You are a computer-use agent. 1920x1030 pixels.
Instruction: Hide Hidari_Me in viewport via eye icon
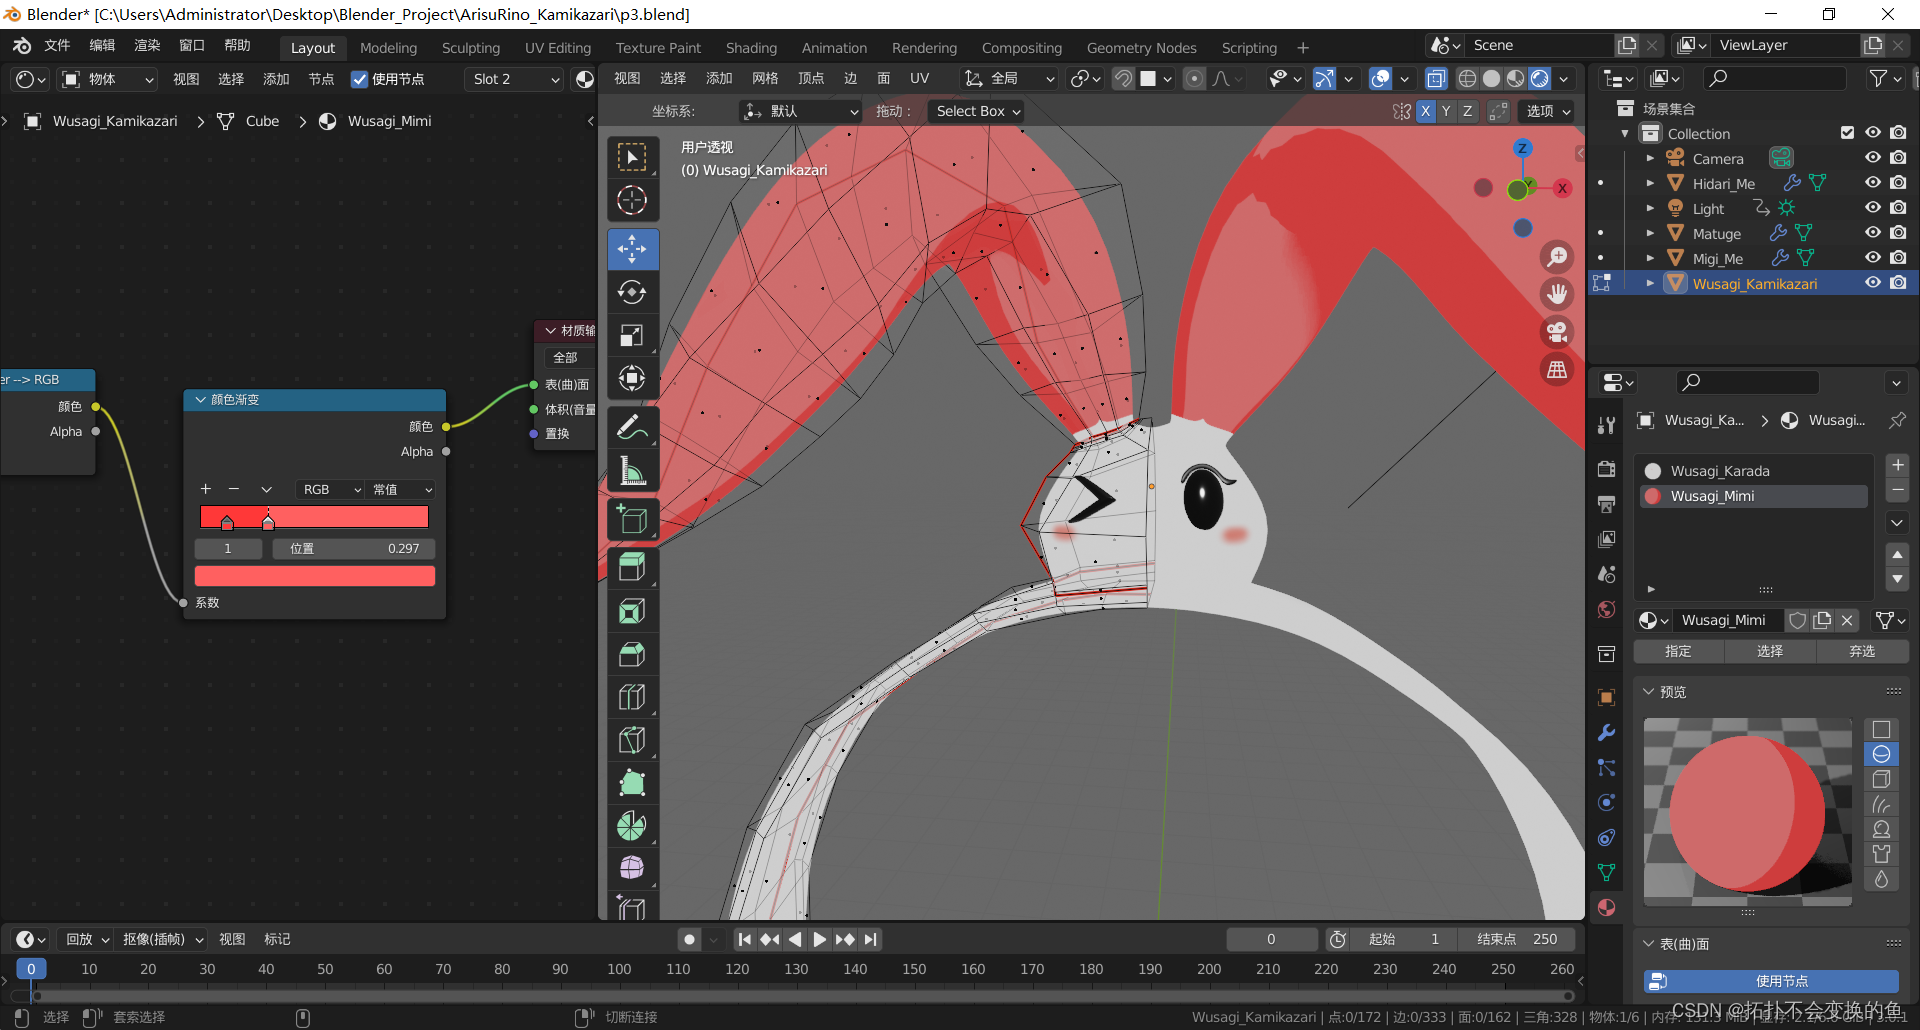tap(1872, 183)
